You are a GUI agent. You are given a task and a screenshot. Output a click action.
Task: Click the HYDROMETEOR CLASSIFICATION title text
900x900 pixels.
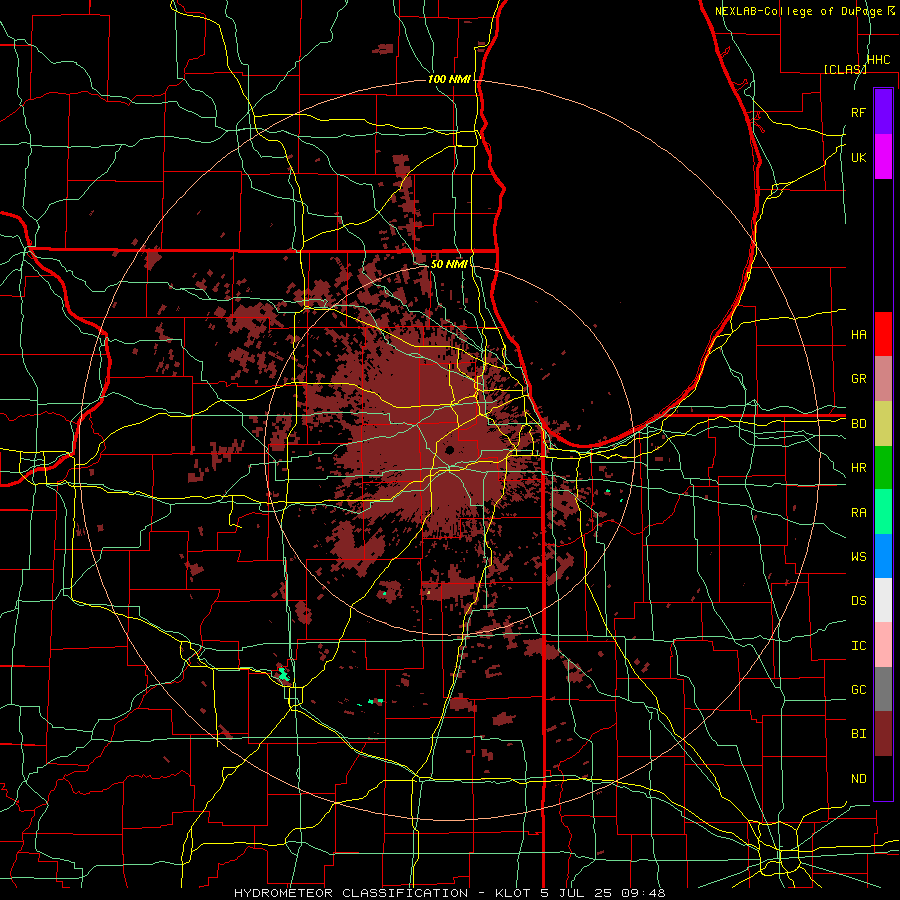[351, 893]
